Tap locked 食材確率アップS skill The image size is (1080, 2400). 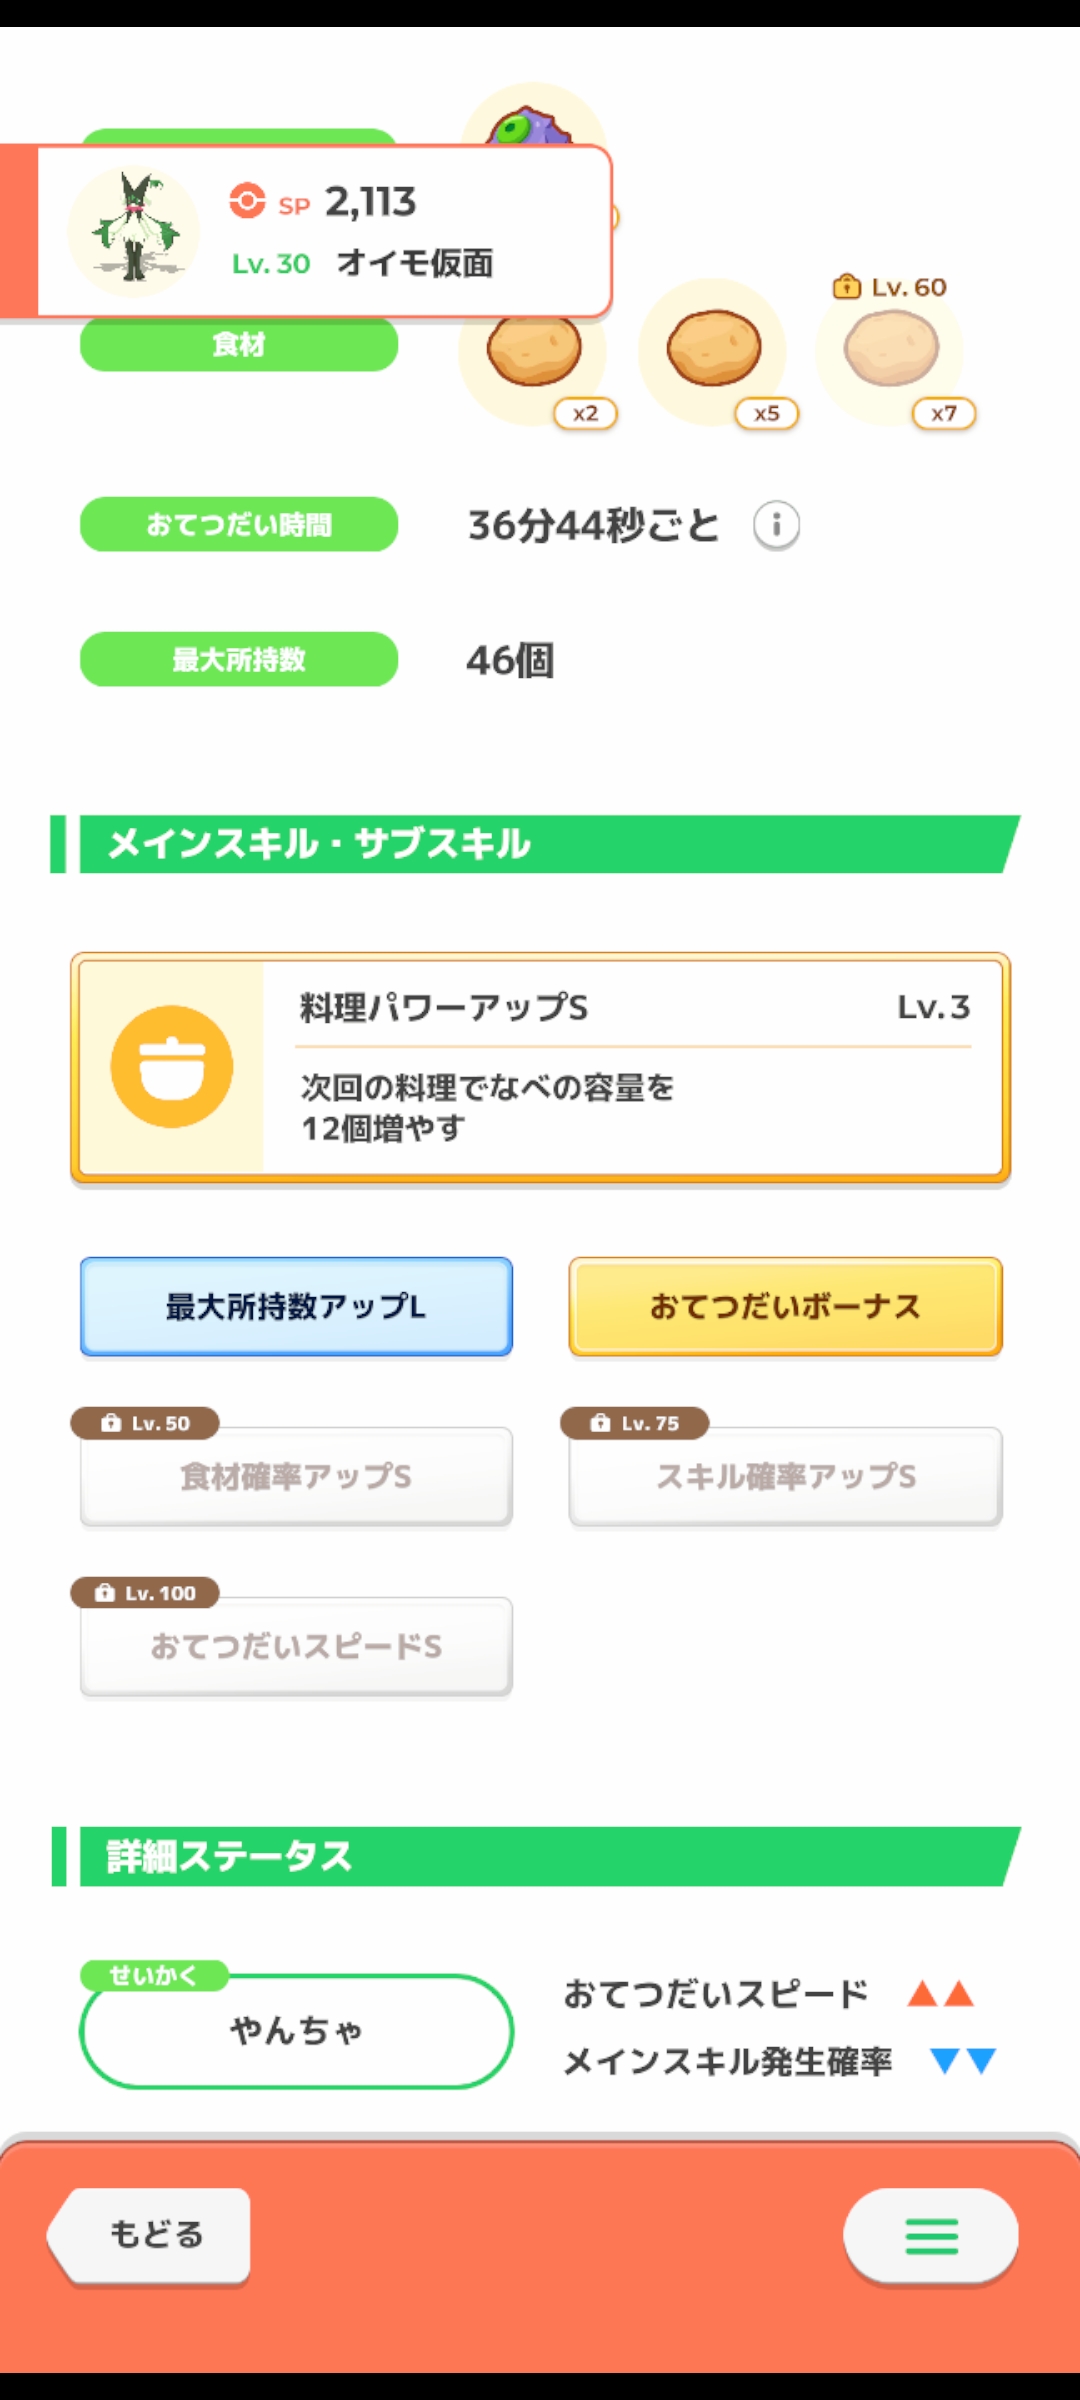click(x=296, y=1476)
